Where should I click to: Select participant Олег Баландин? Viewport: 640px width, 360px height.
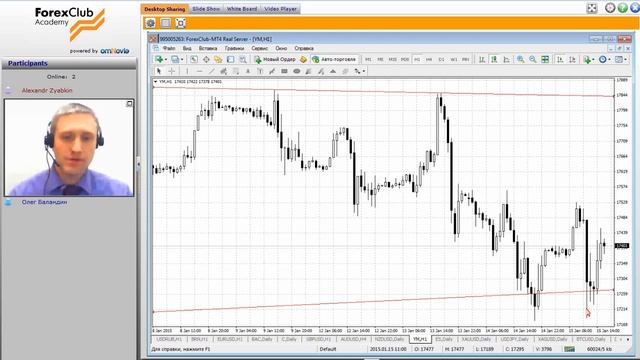(44, 202)
